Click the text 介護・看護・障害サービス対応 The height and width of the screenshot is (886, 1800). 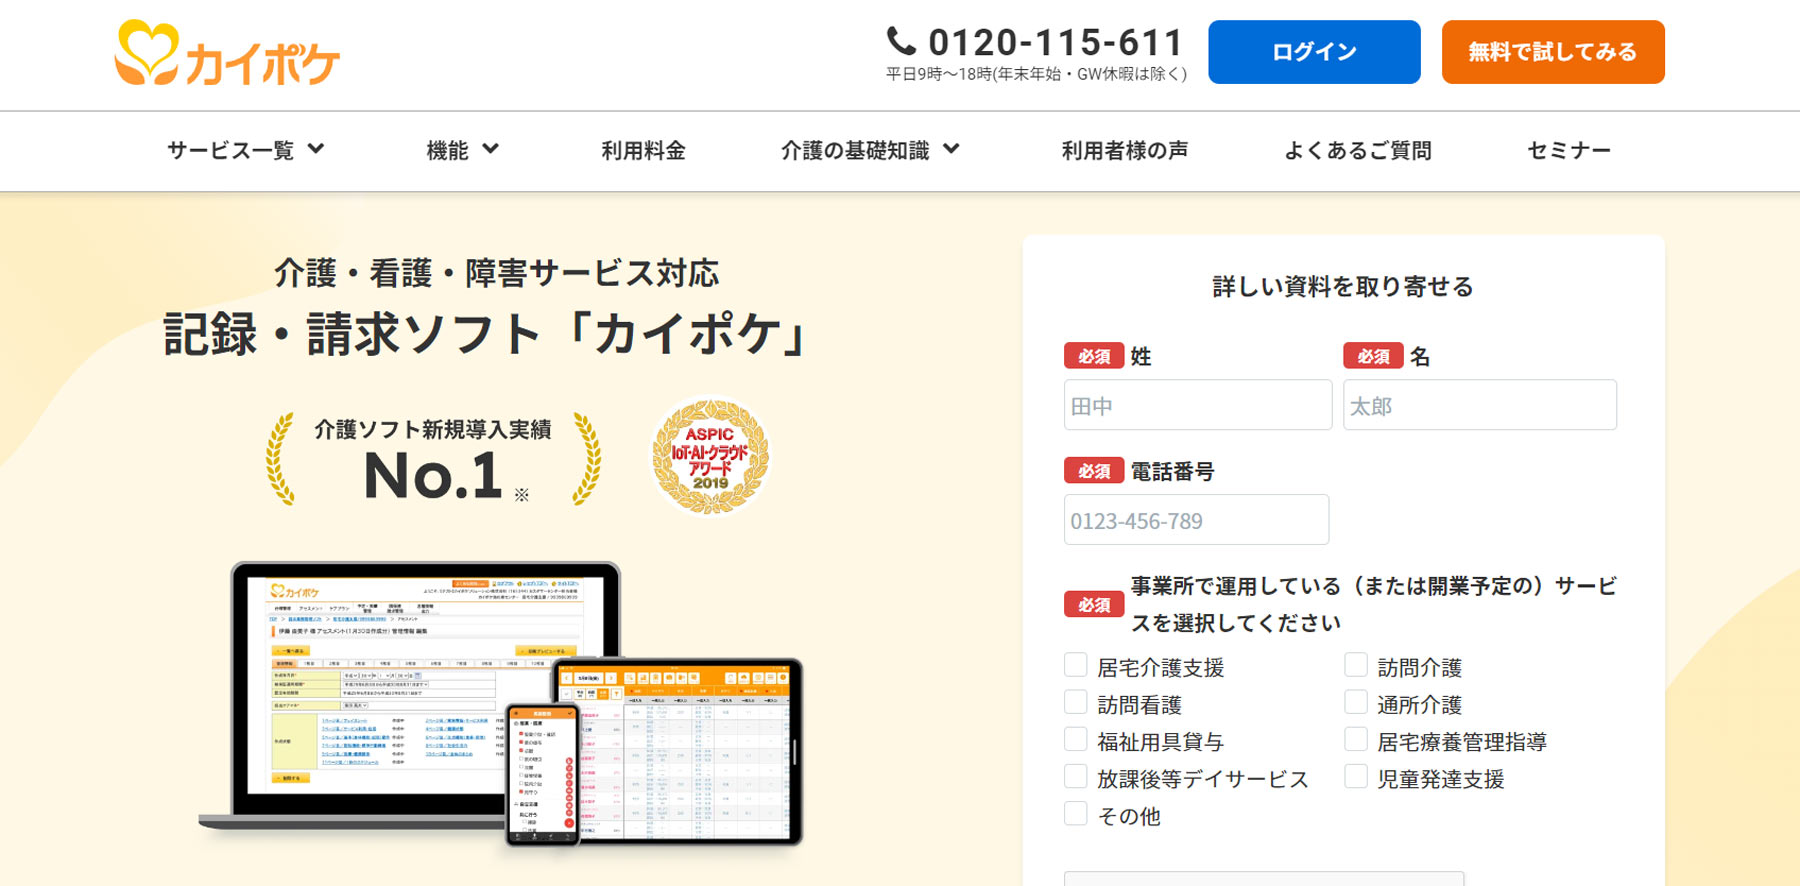point(497,273)
